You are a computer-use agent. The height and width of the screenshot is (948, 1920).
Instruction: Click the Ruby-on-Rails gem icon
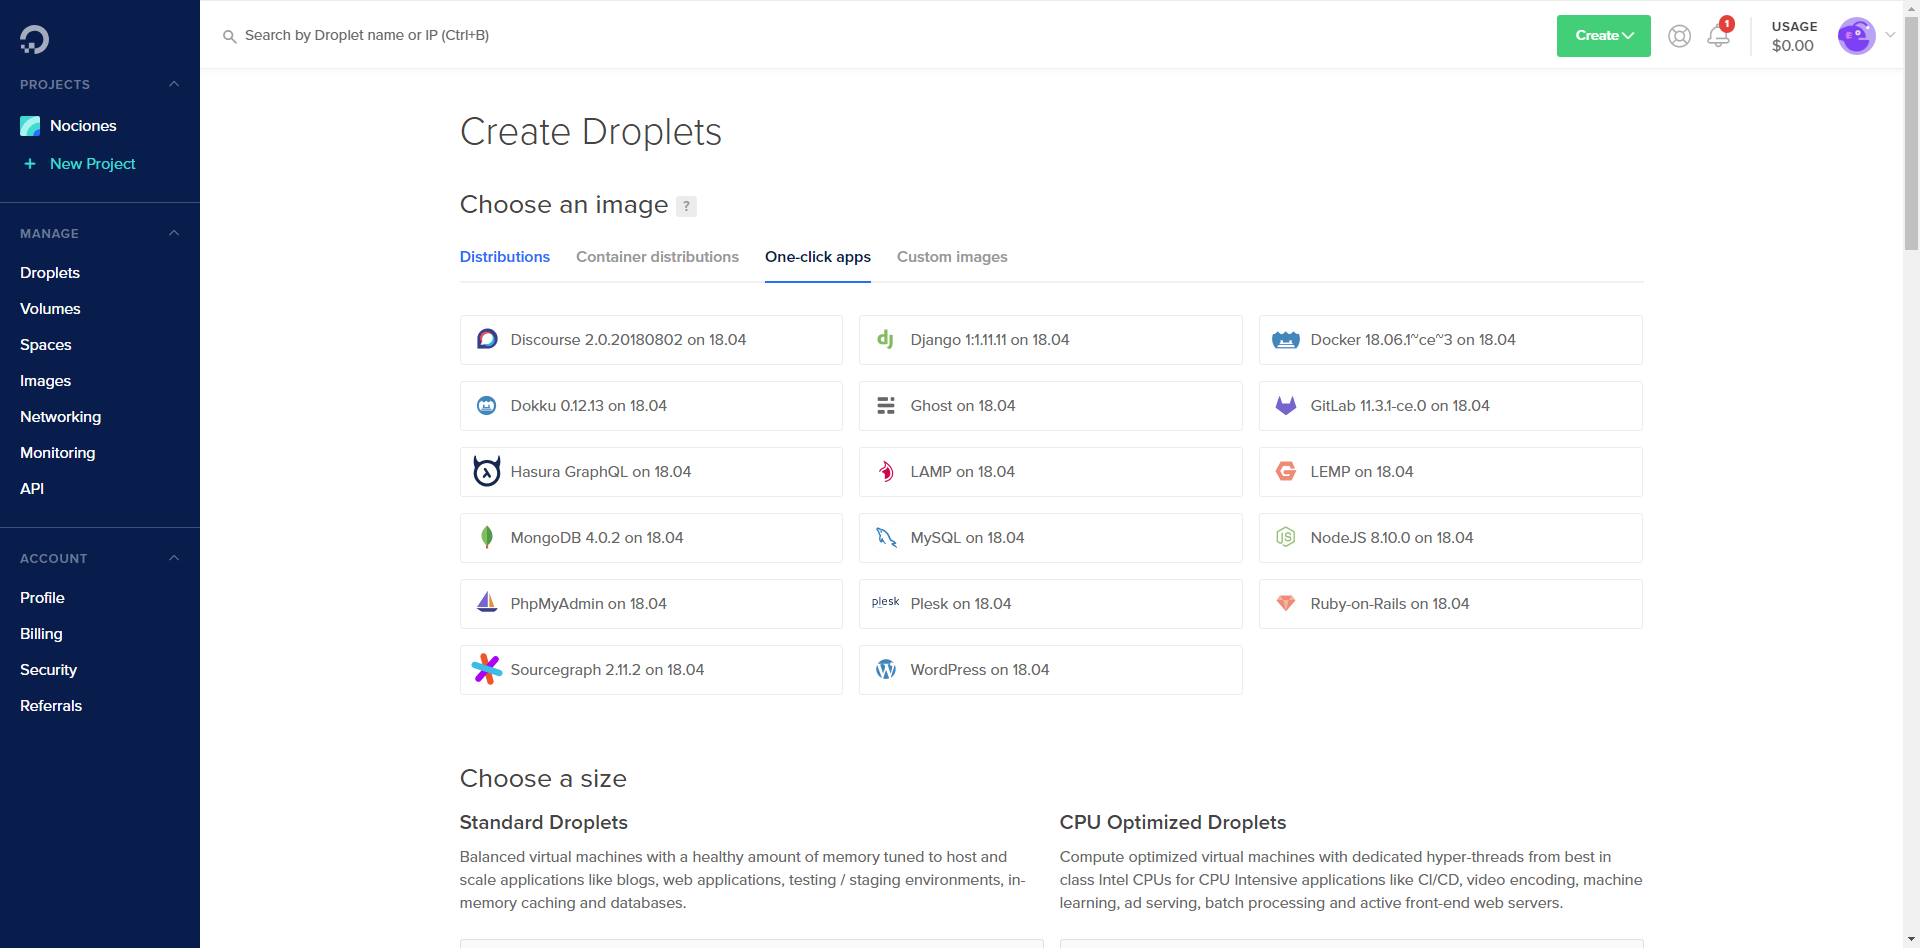tap(1286, 604)
